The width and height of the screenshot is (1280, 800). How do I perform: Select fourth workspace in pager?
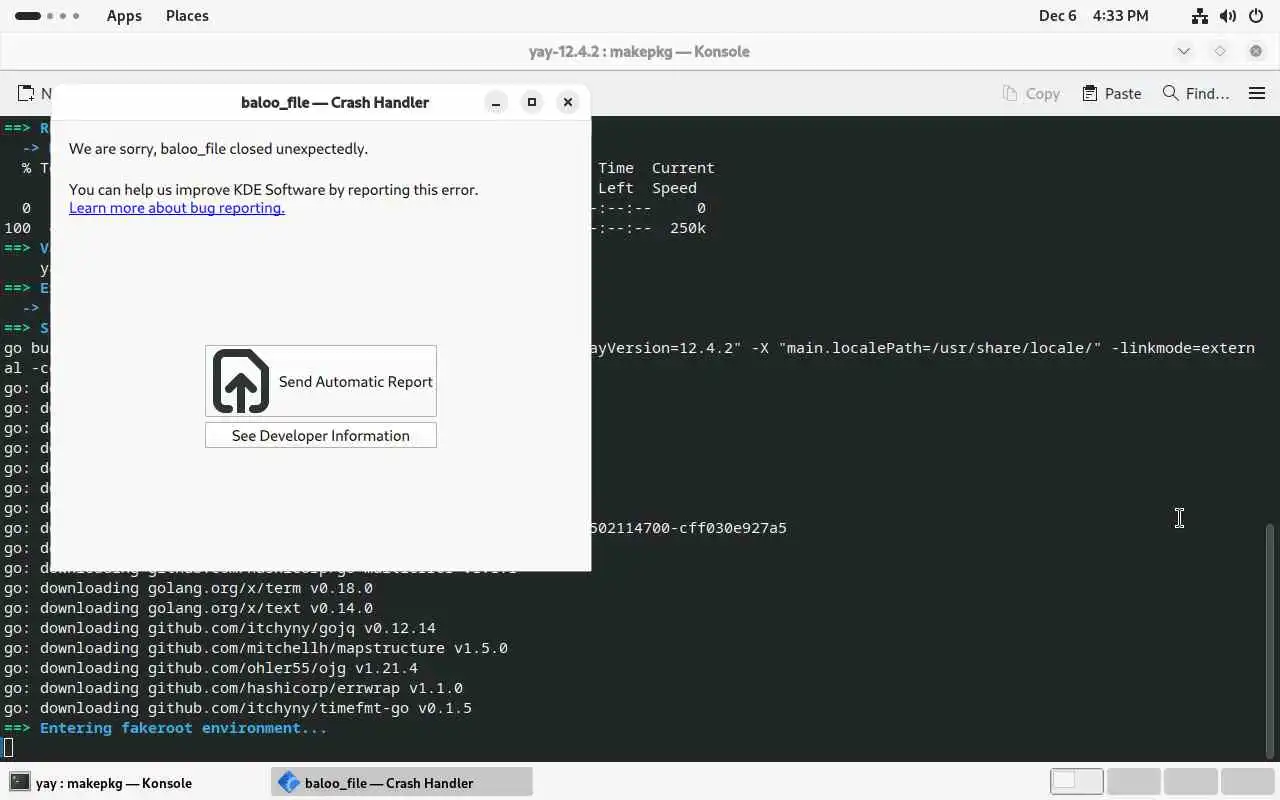[1247, 781]
